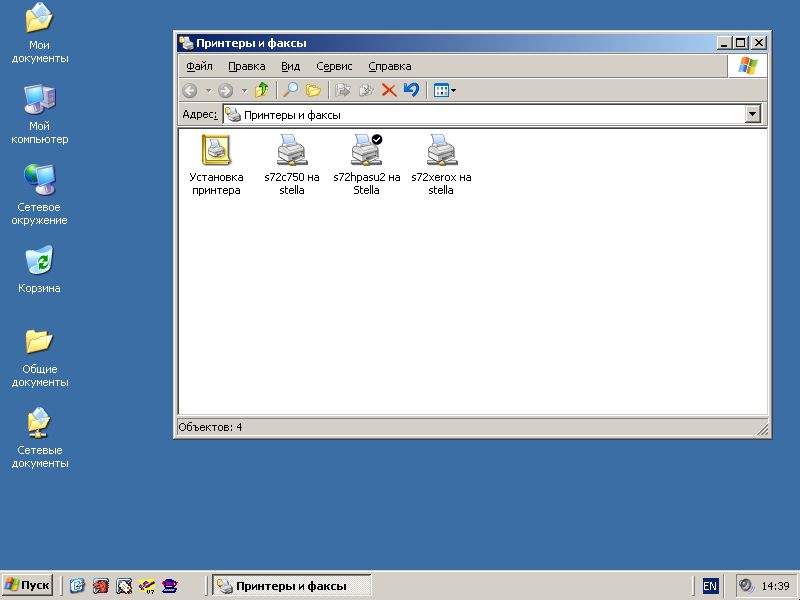Open the Файл menu

[x=199, y=66]
